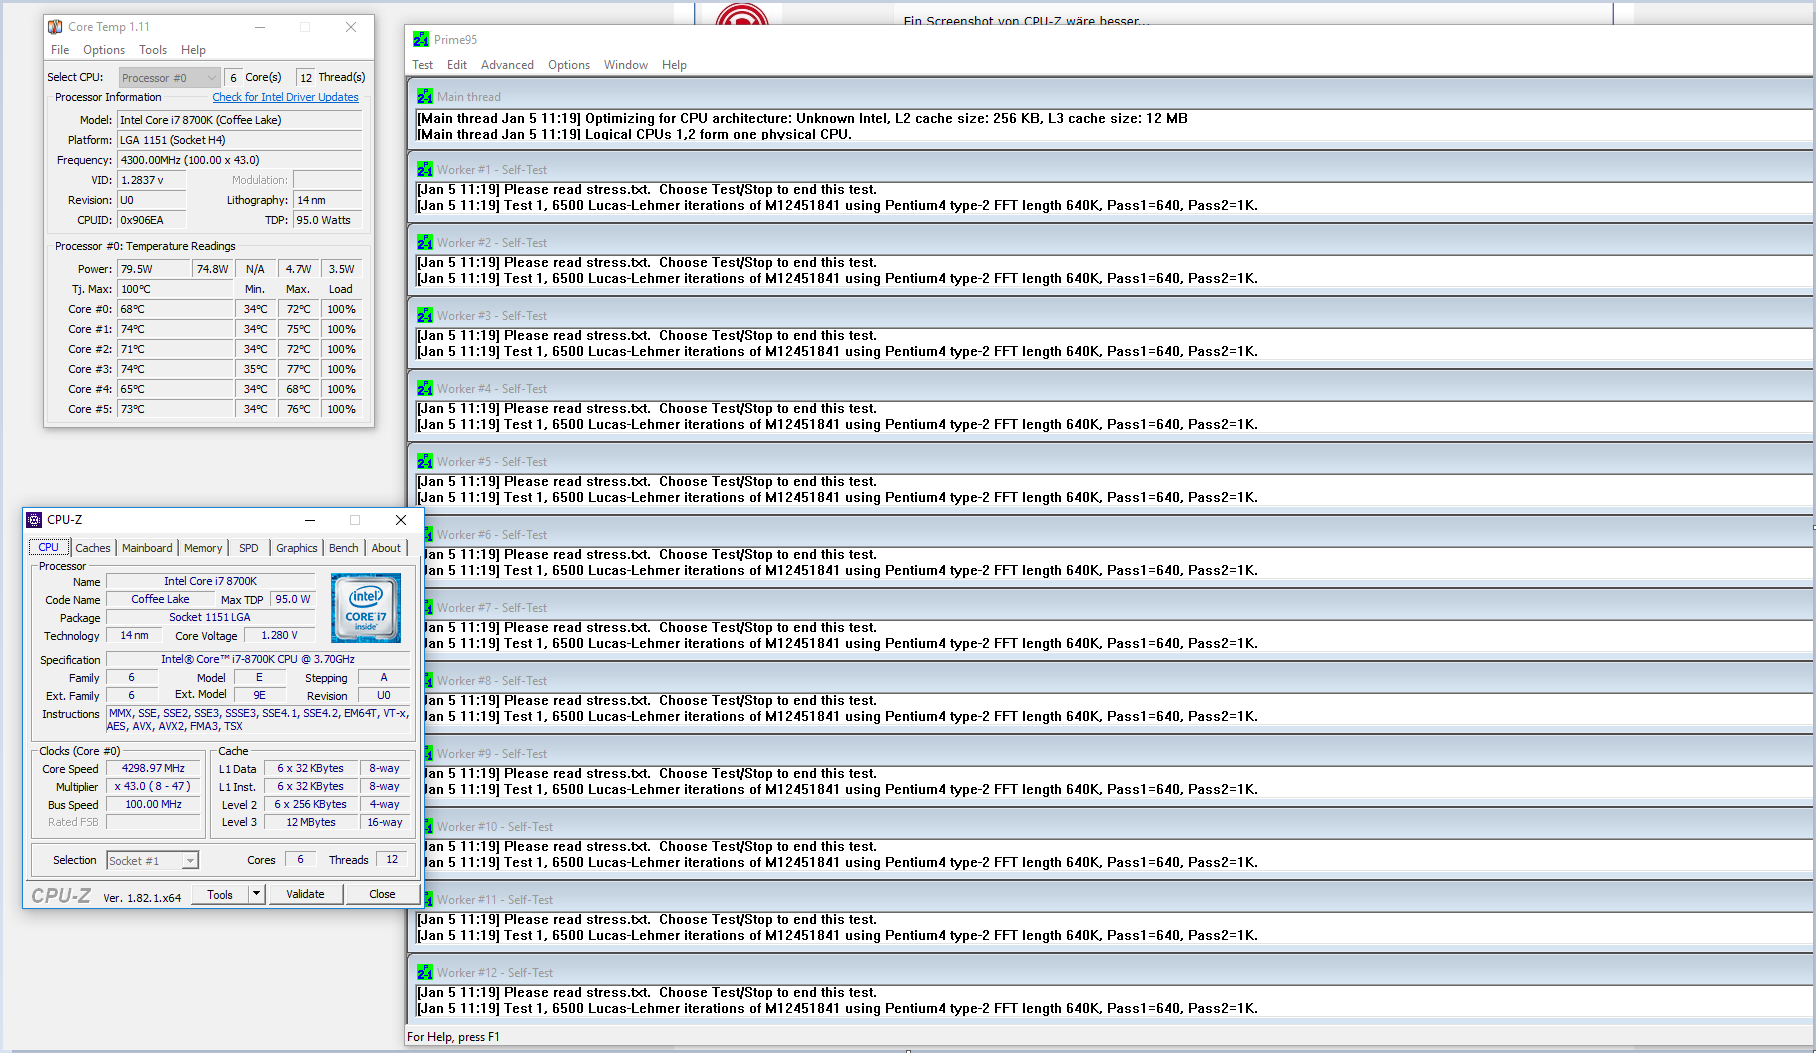Open the Options menu in Core Temp
This screenshot has height=1053, width=1816.
[104, 50]
